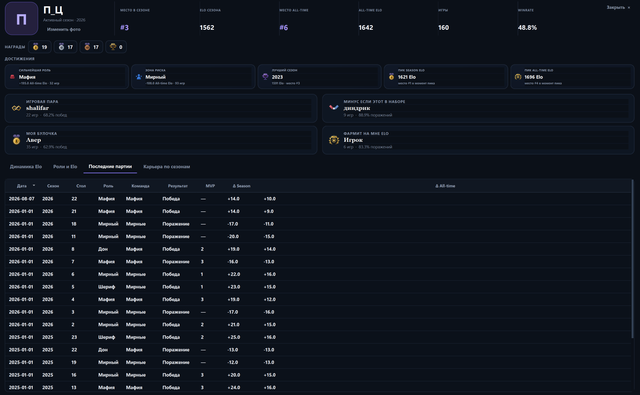
Task: Click the blue person icon on Мирный card
Action: point(139,77)
